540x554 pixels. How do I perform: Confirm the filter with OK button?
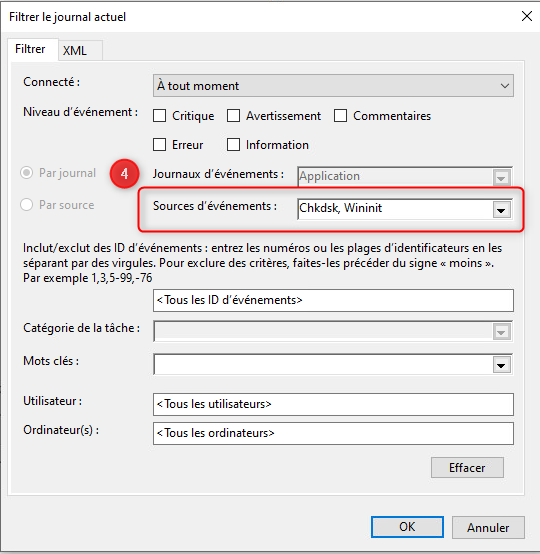[x=407, y=527]
